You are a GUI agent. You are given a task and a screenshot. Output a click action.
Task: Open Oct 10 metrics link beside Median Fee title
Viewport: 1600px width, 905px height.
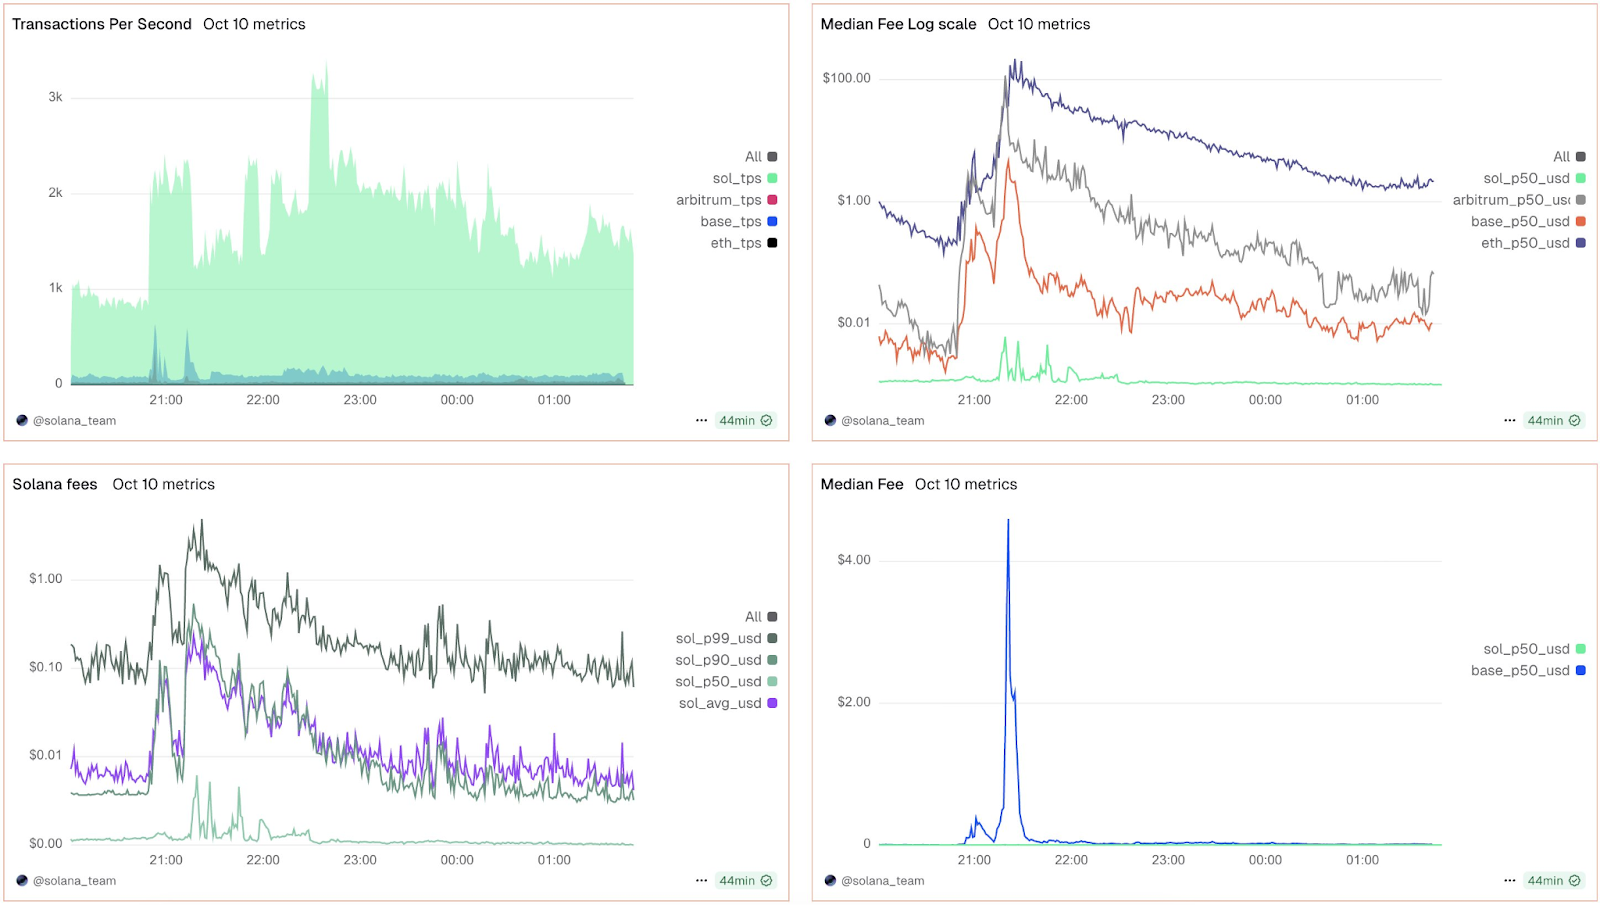[x=966, y=484]
